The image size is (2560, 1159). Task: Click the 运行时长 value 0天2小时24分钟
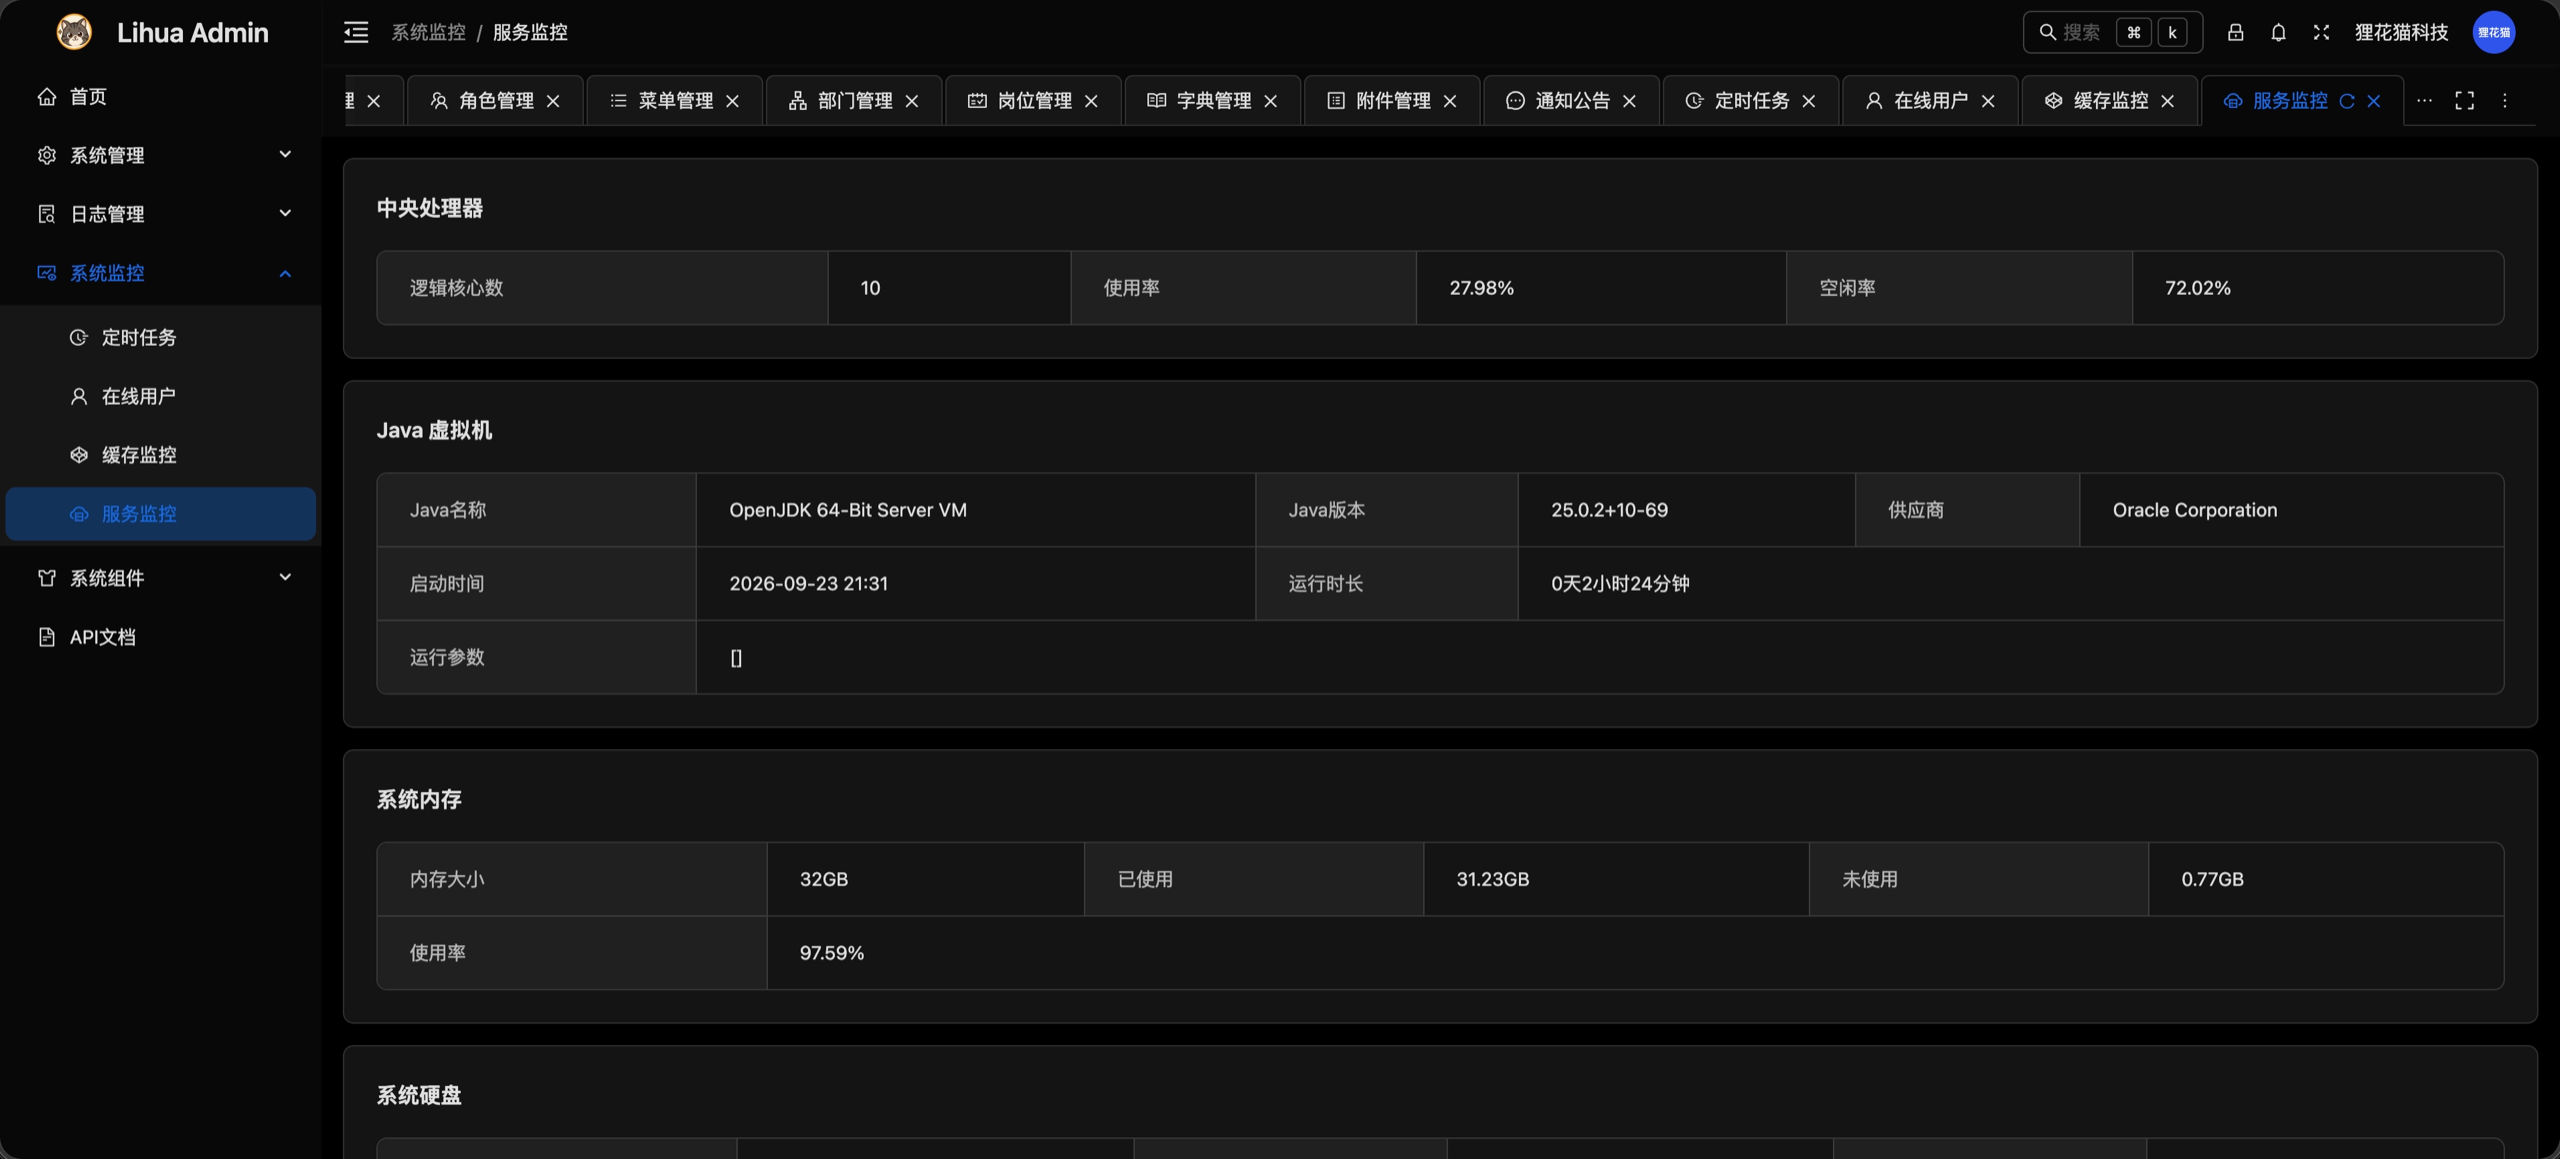click(1620, 584)
